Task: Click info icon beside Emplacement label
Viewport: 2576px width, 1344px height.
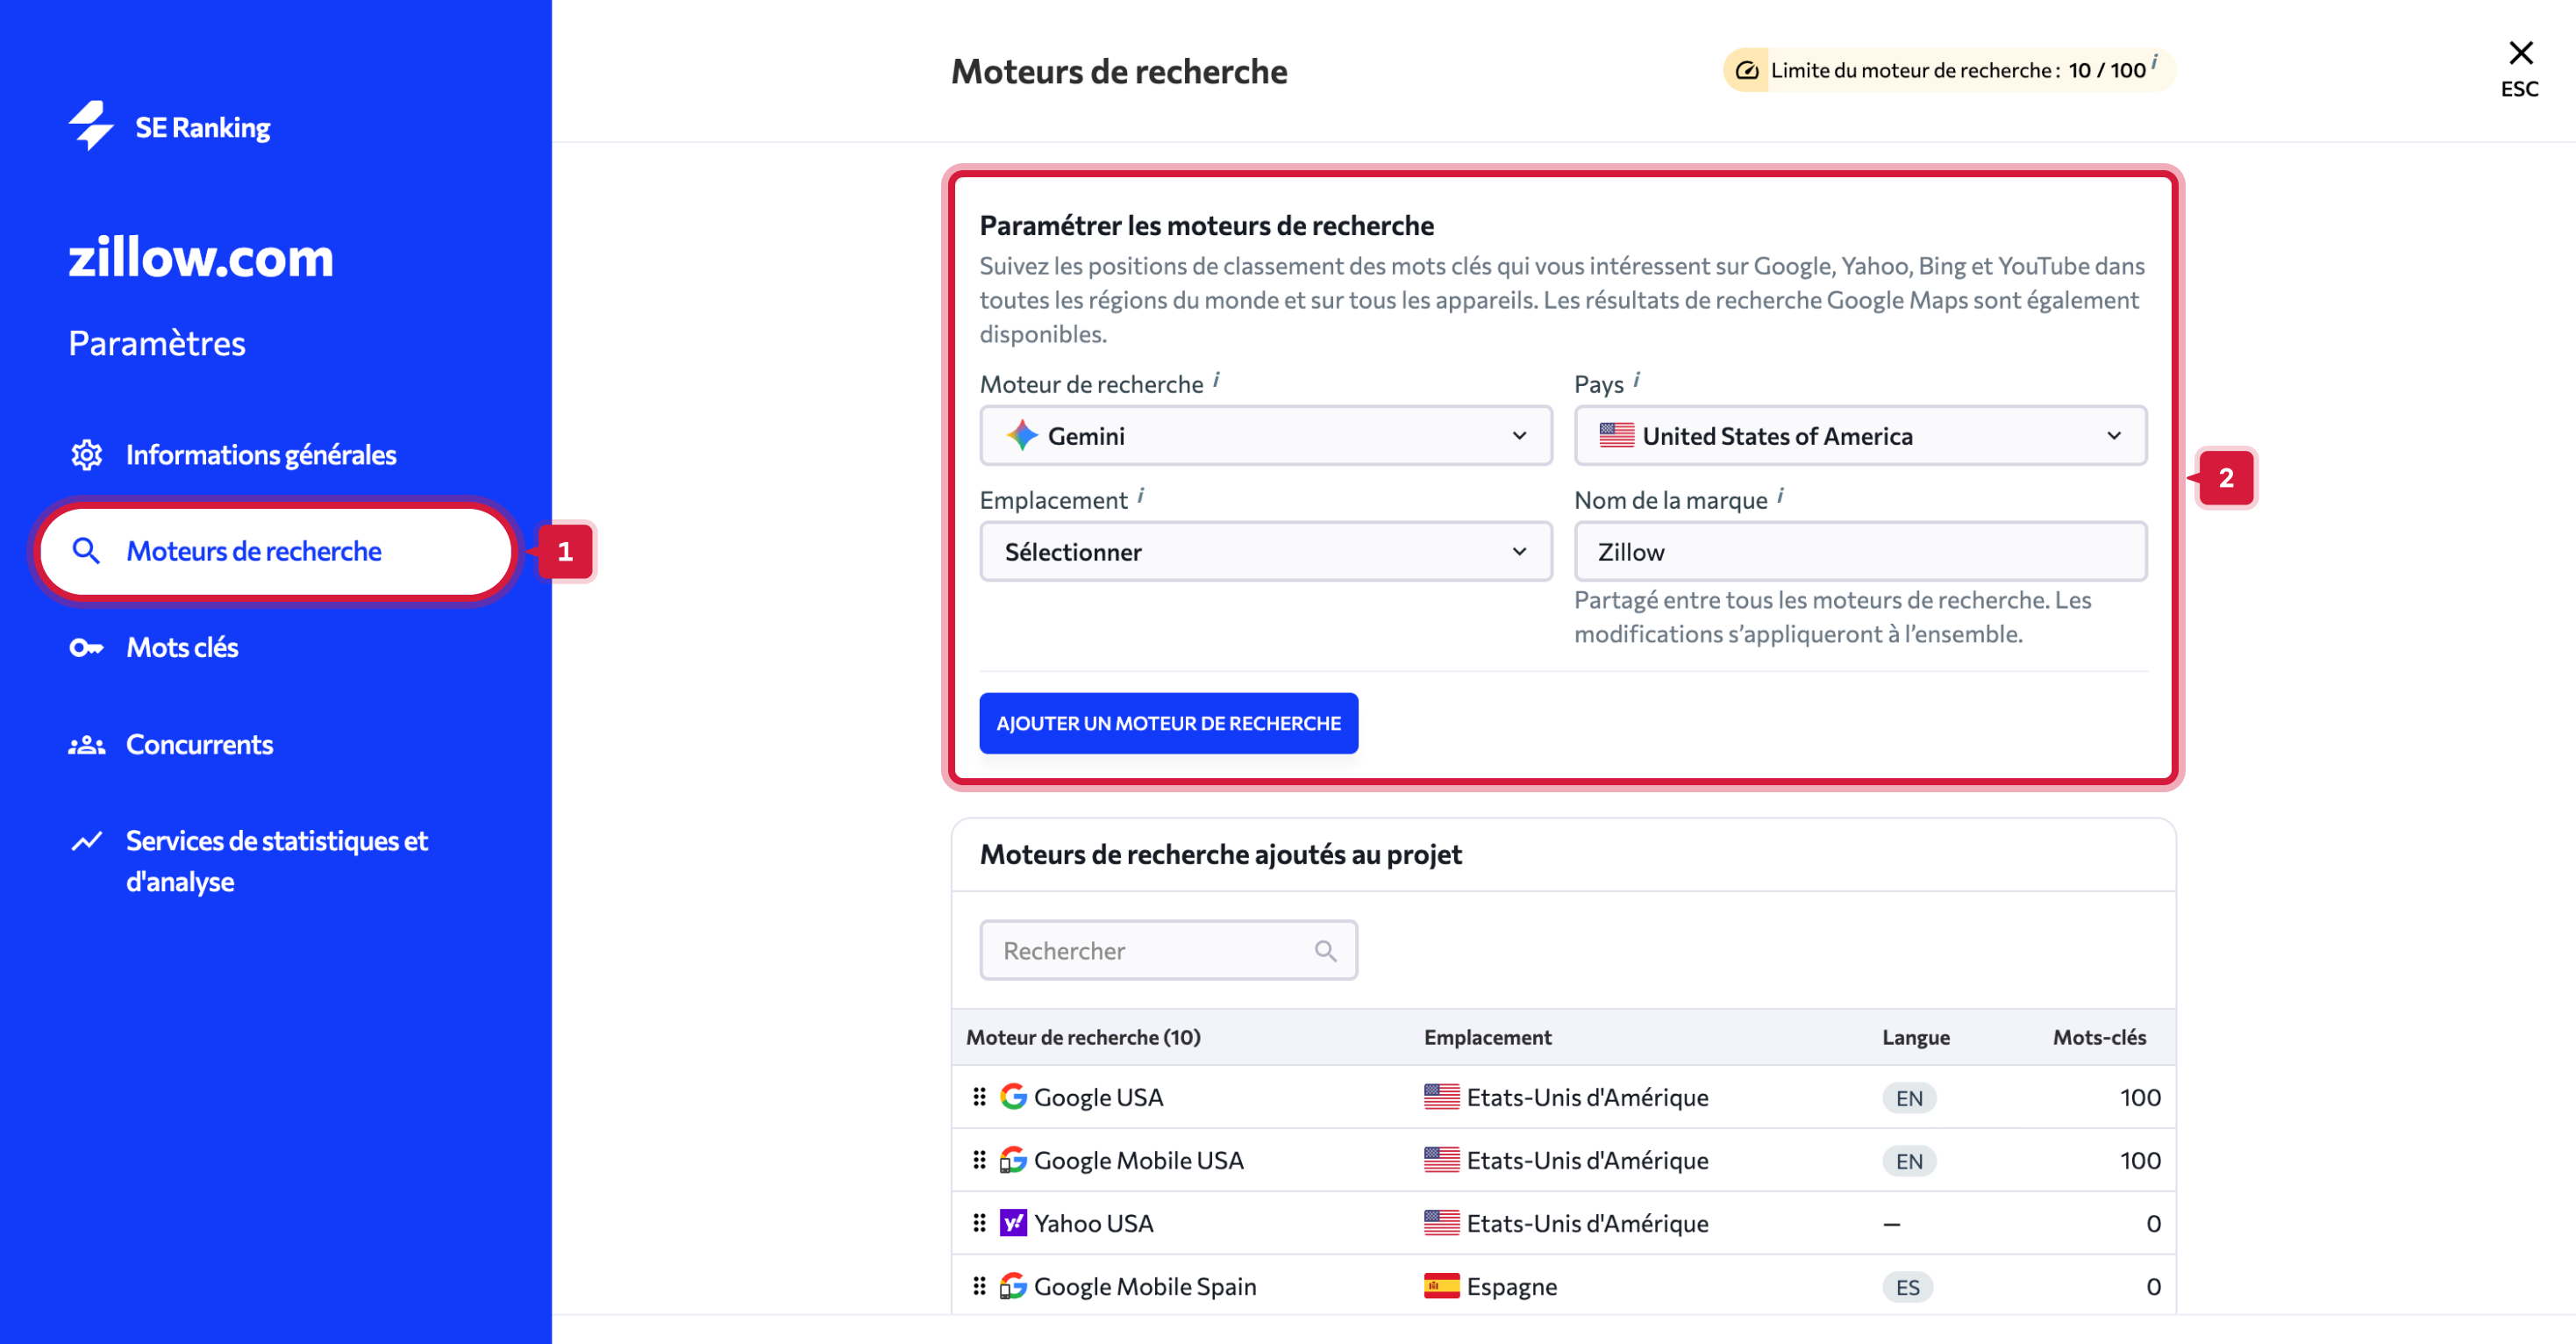Action: (x=1140, y=495)
